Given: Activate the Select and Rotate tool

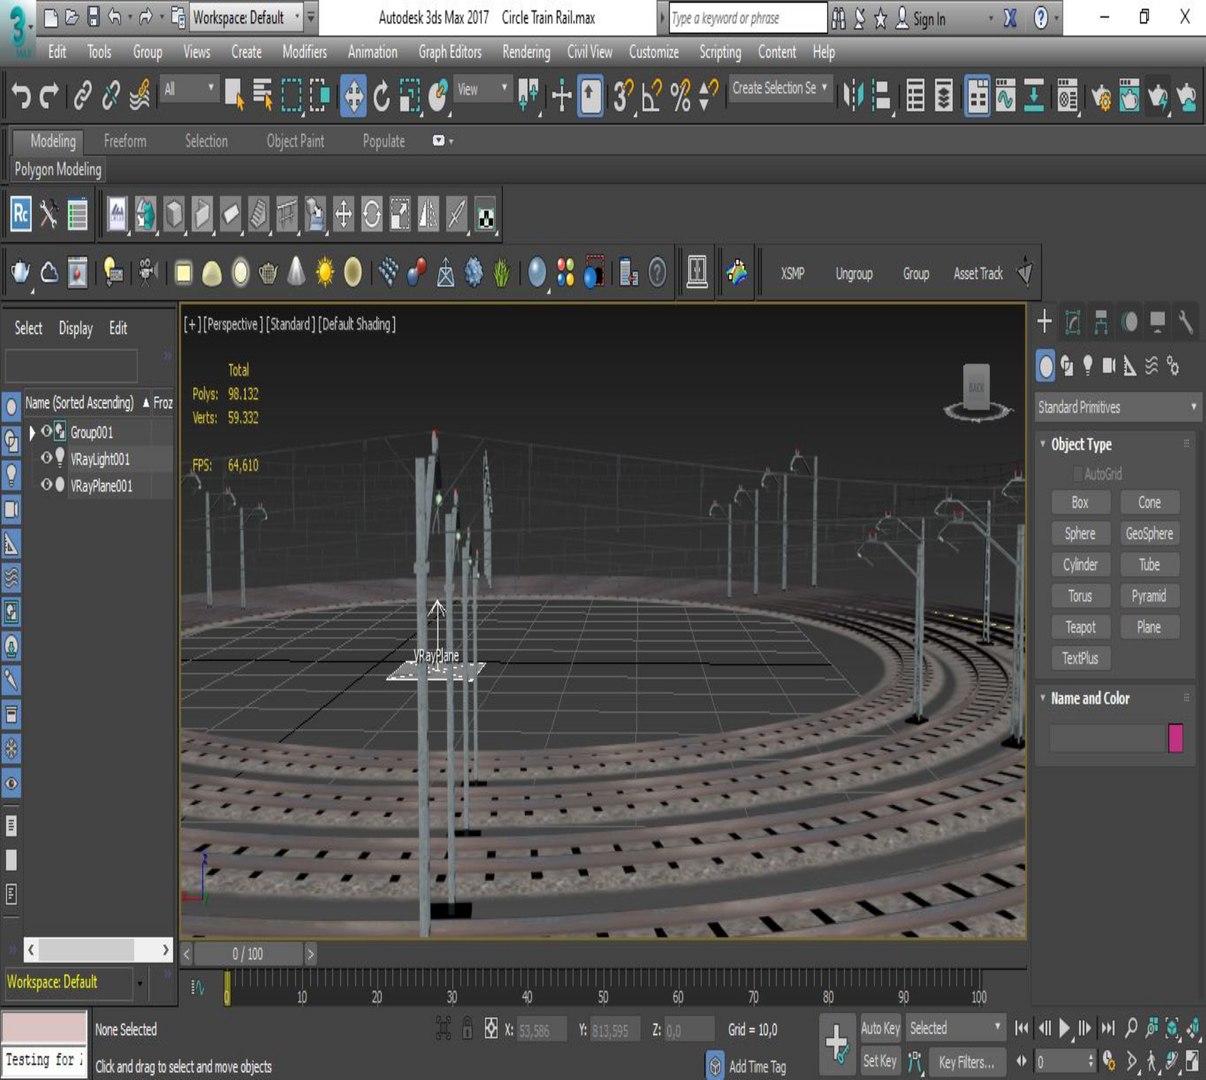Looking at the screenshot, I should [x=381, y=96].
